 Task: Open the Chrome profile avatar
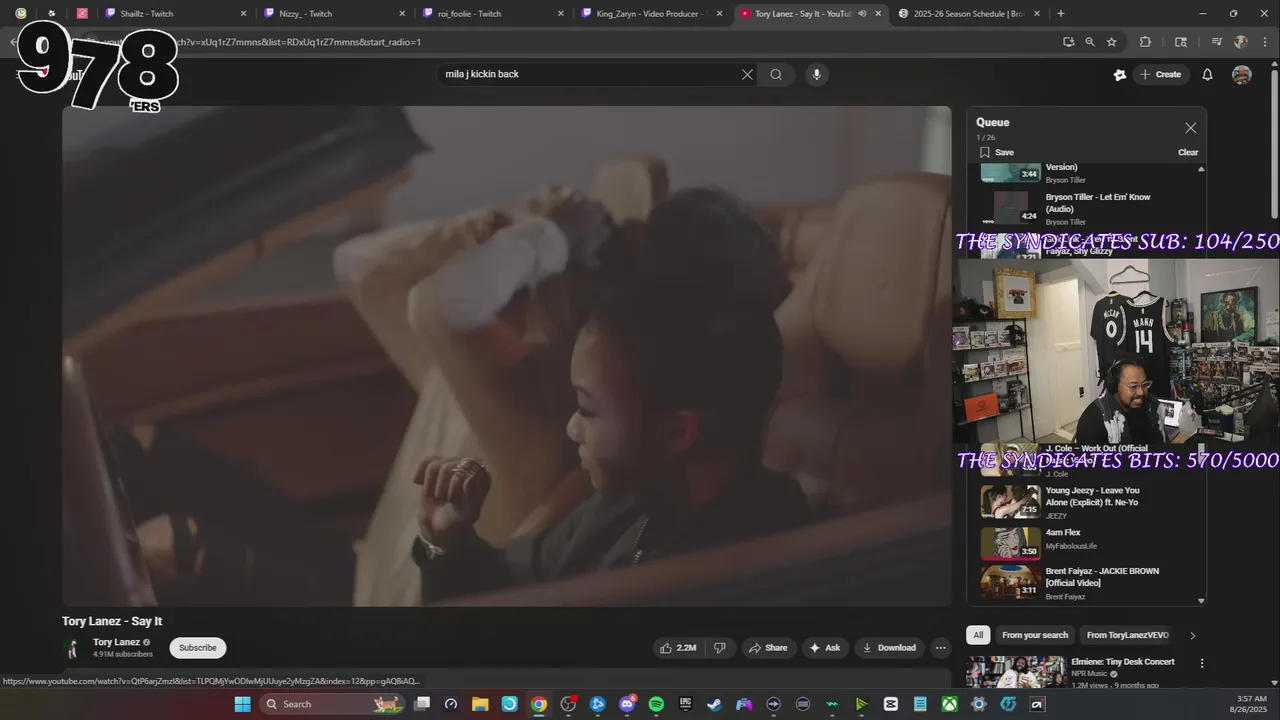pyautogui.click(x=1241, y=42)
